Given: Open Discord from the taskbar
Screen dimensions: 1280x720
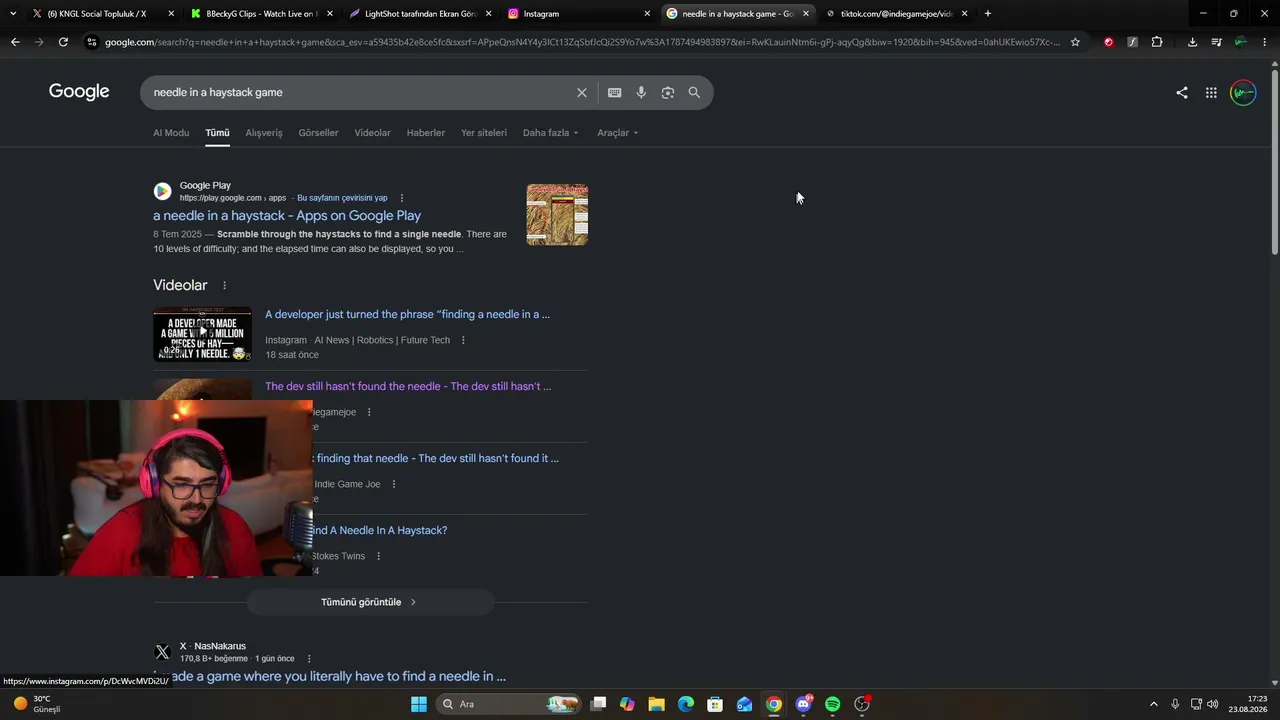Looking at the screenshot, I should click(x=803, y=704).
